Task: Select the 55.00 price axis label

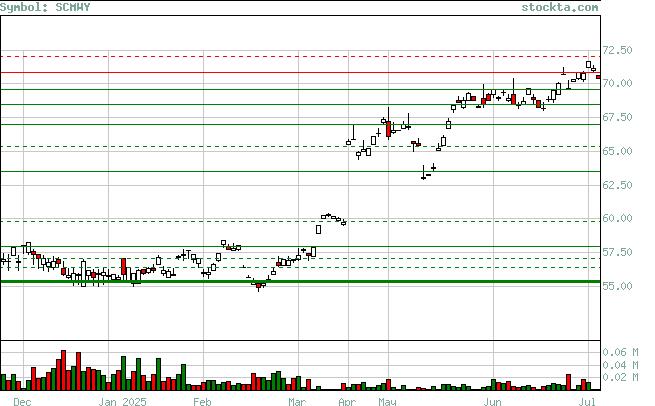Action: click(x=617, y=286)
